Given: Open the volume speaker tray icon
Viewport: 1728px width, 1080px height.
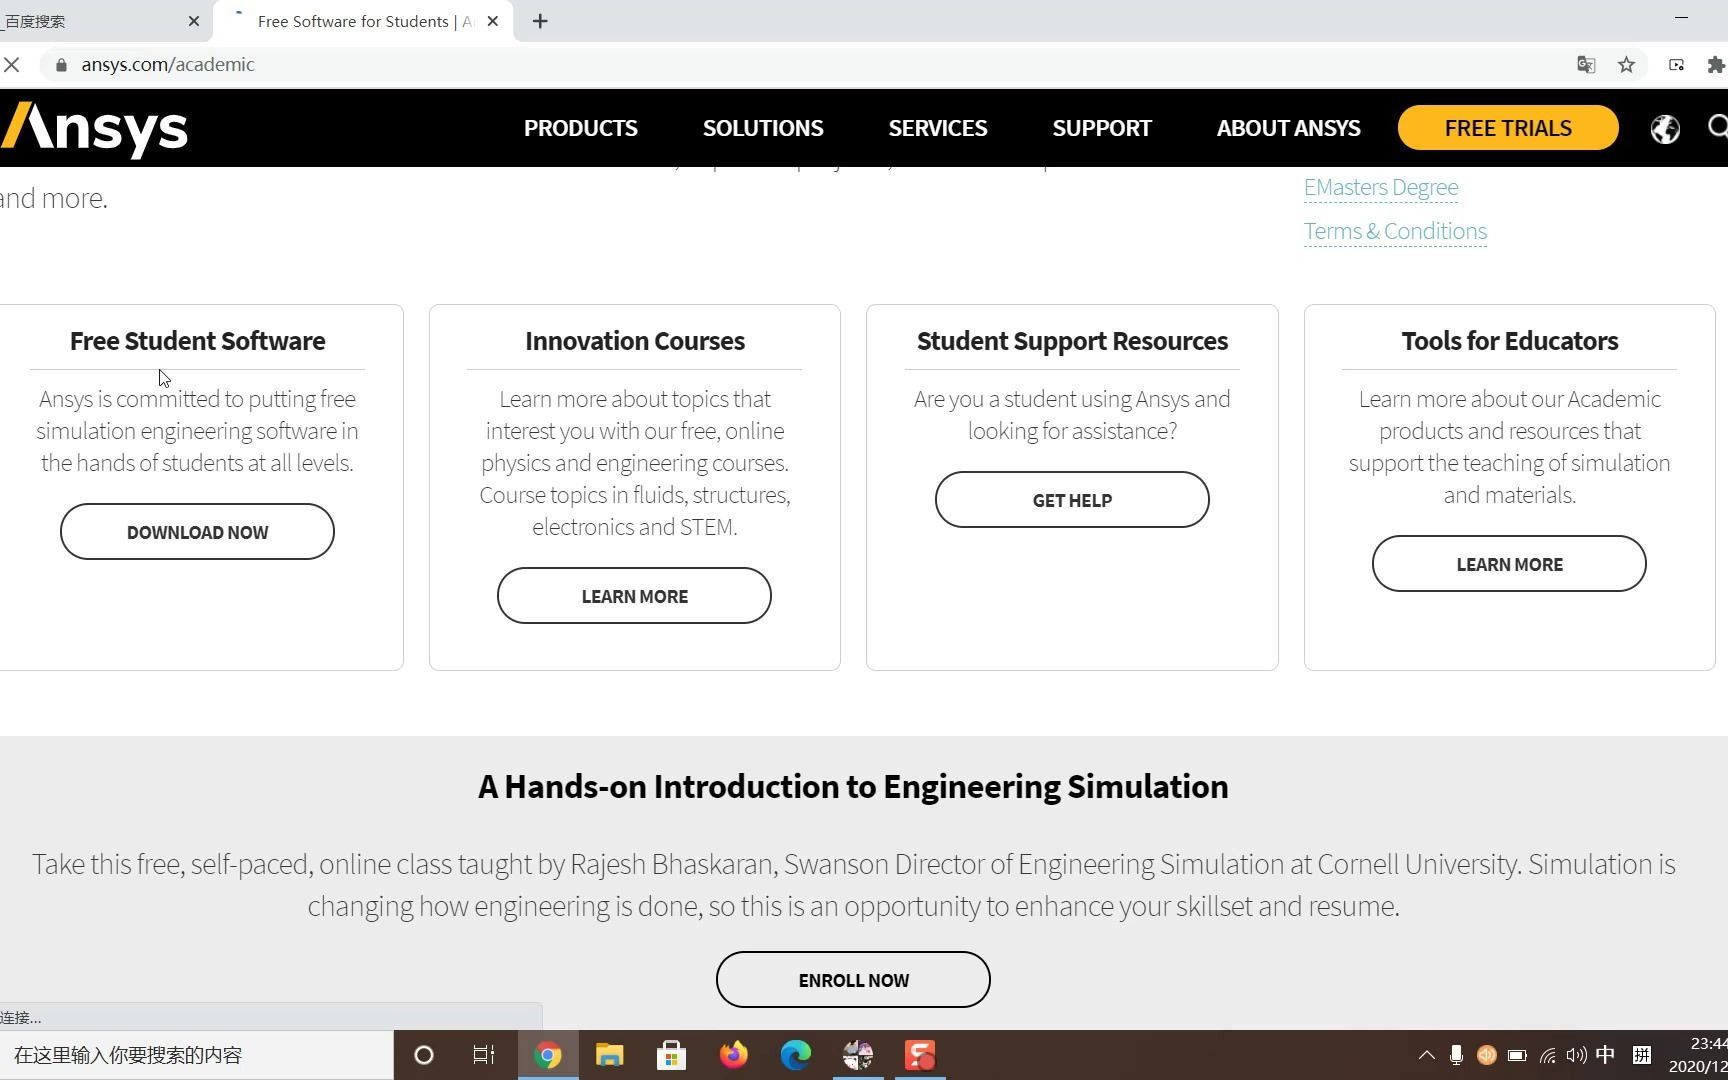Looking at the screenshot, I should [x=1577, y=1055].
